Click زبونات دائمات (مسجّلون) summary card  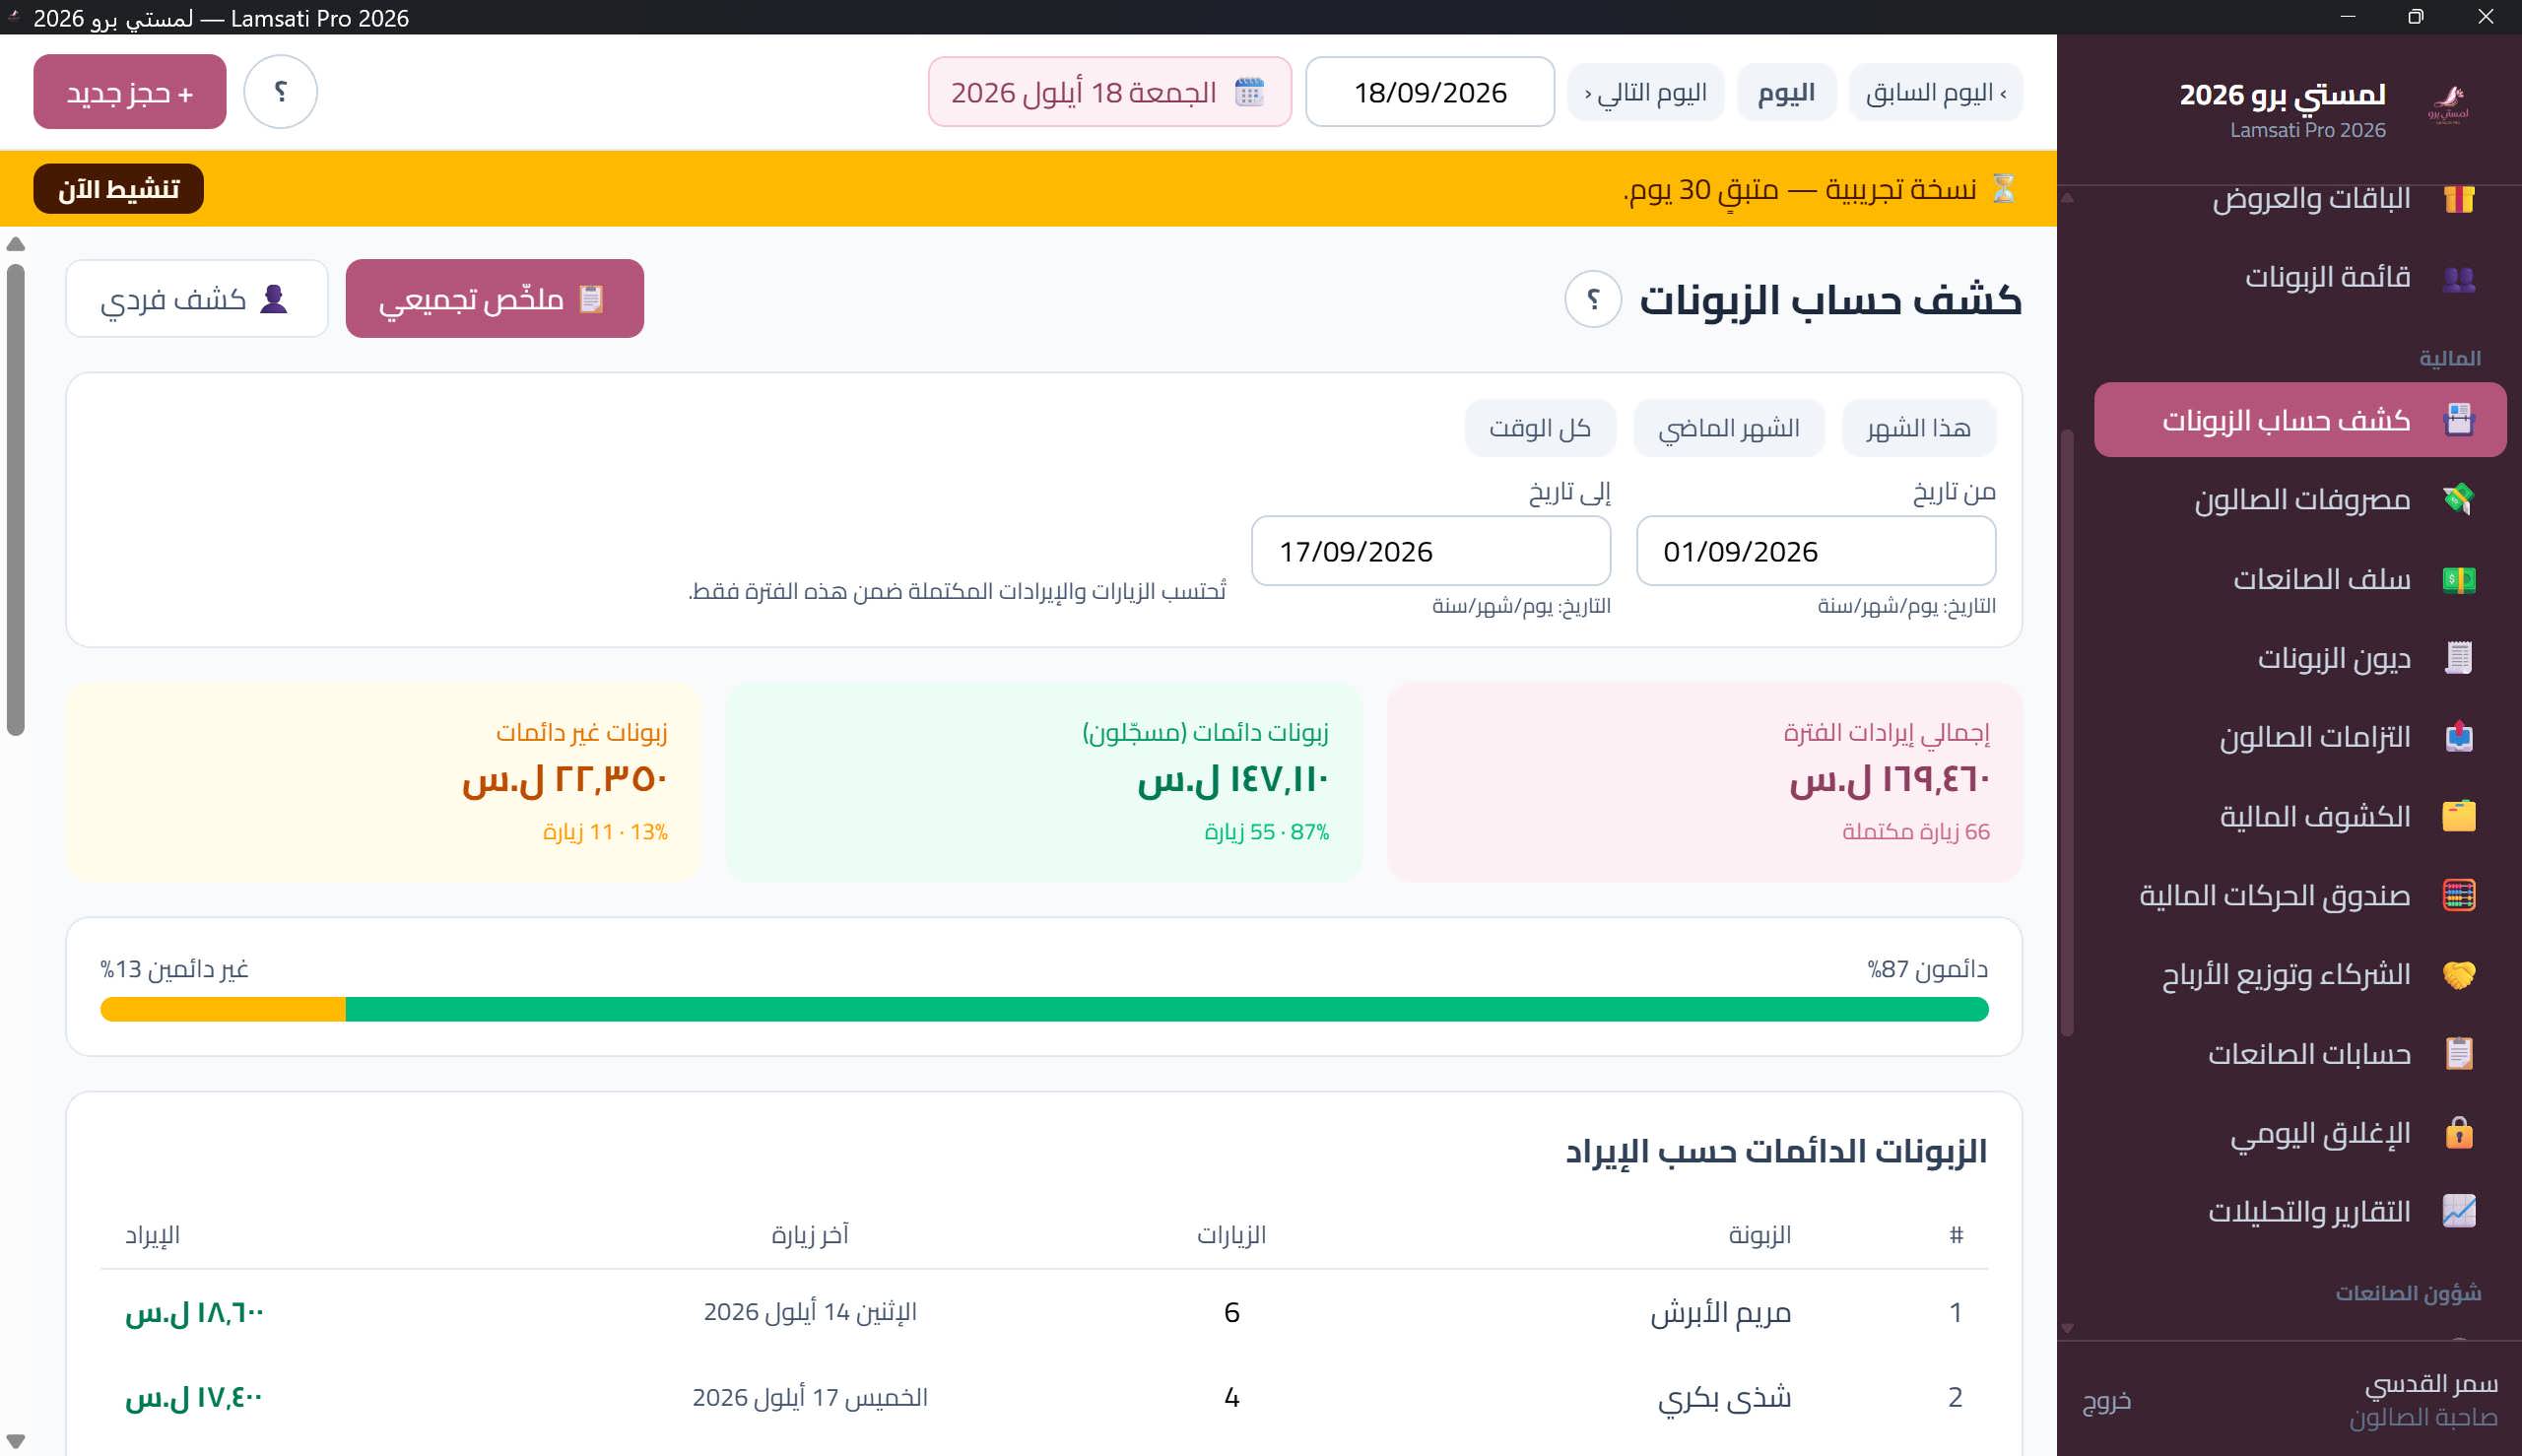1044,783
